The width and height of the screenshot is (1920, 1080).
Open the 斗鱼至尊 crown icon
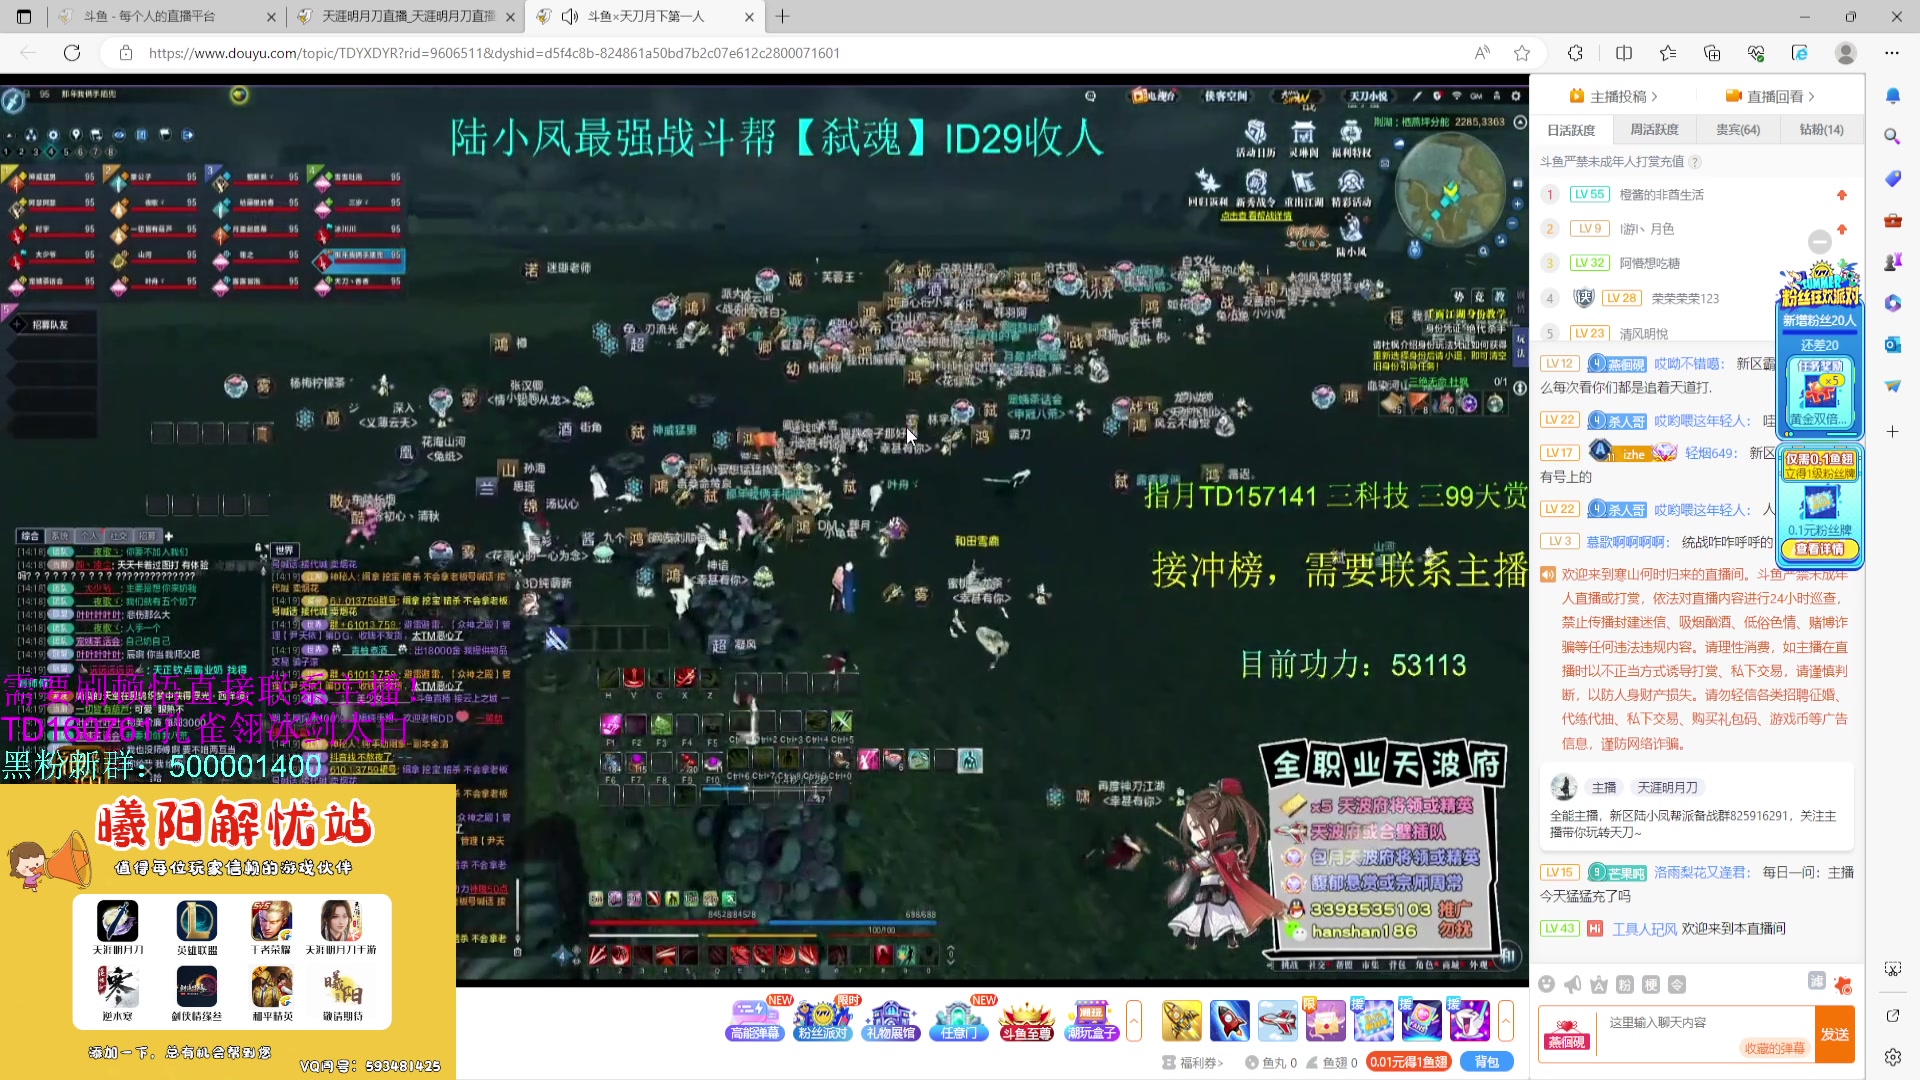point(1026,1019)
